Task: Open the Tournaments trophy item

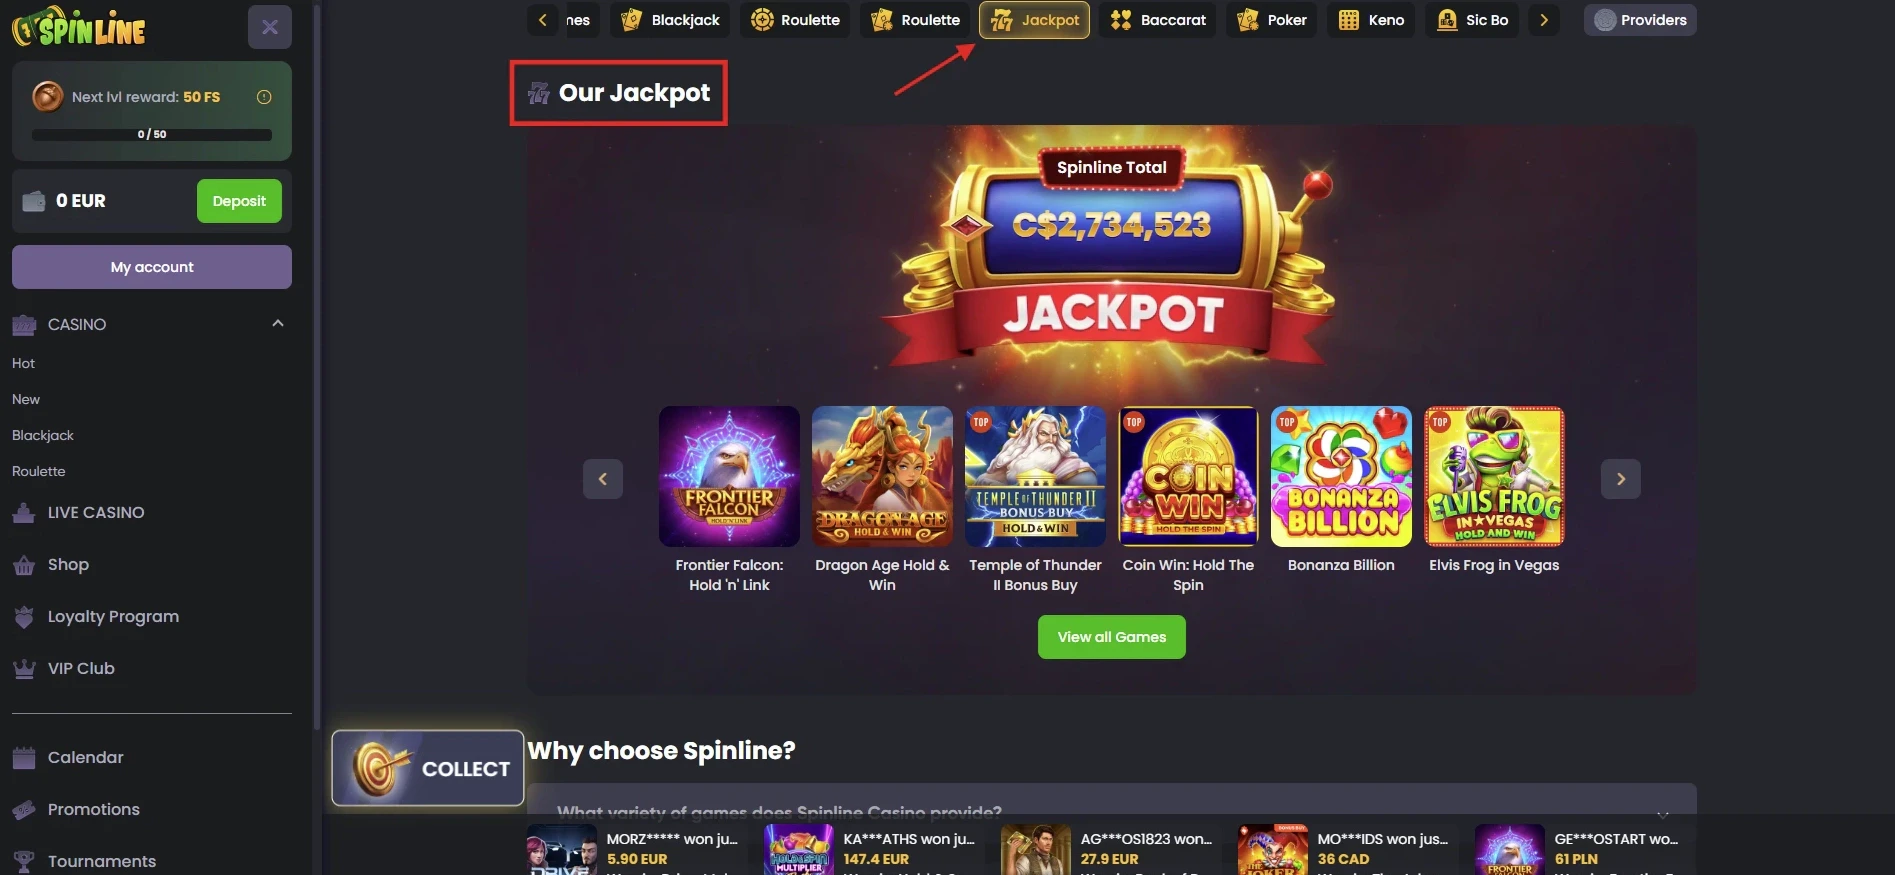Action: point(101,862)
